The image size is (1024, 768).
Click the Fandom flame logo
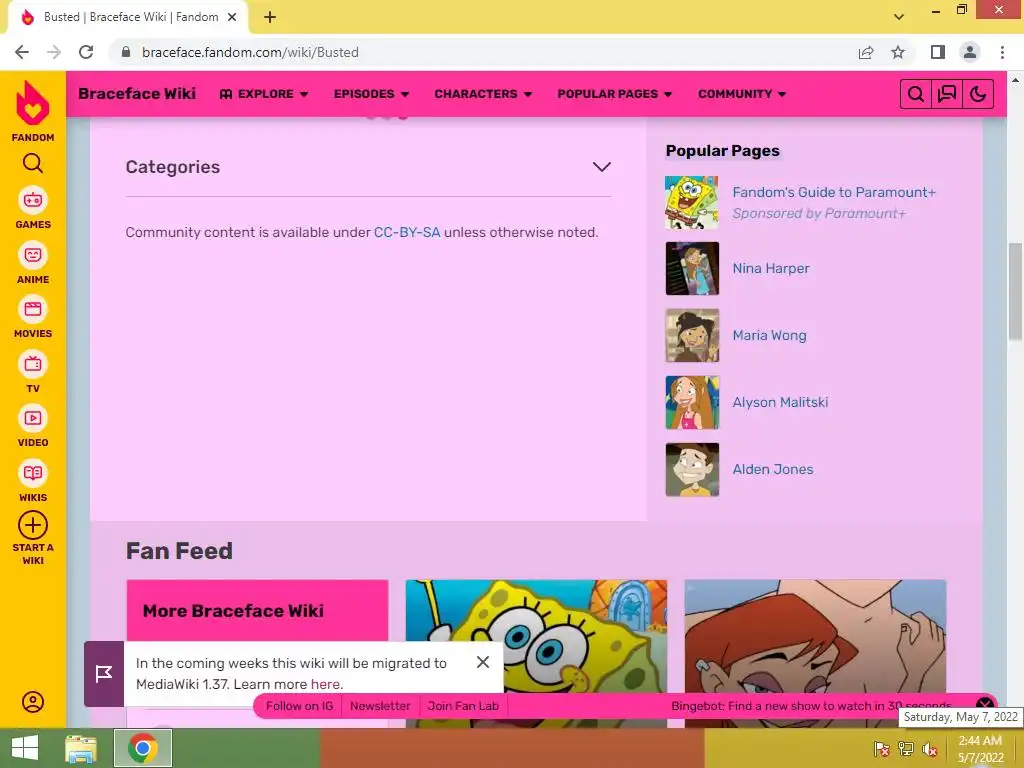[x=33, y=103]
